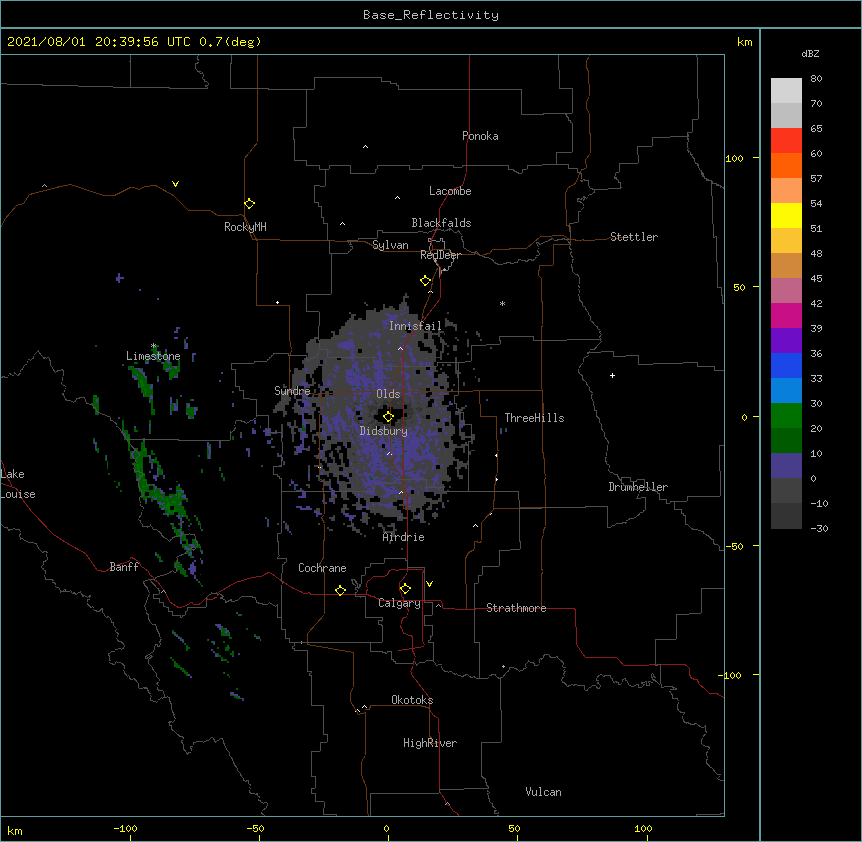Image resolution: width=862 pixels, height=842 pixels.
Task: Click the Vulcan label
Action: [x=543, y=792]
